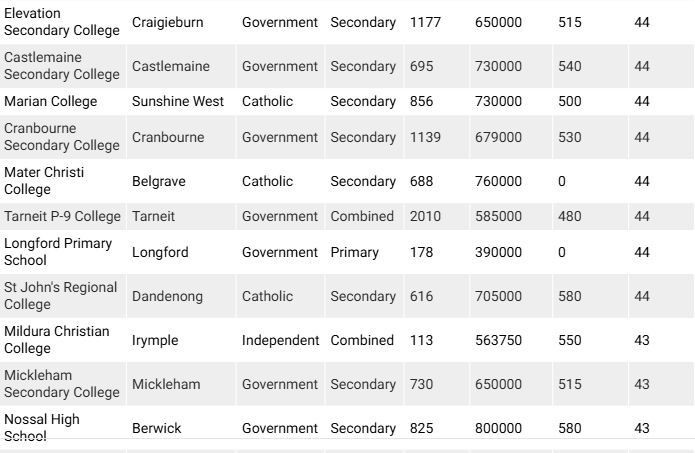The width and height of the screenshot is (695, 453).
Task: Select Cranbourne Secondary College row name
Action: [x=62, y=137]
